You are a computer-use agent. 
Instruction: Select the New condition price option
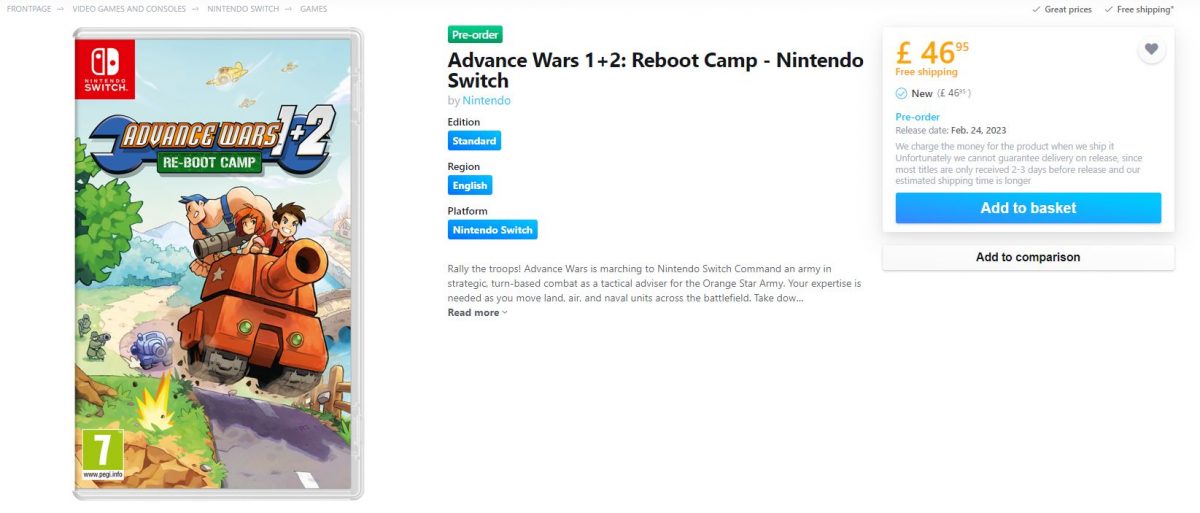pyautogui.click(x=933, y=93)
